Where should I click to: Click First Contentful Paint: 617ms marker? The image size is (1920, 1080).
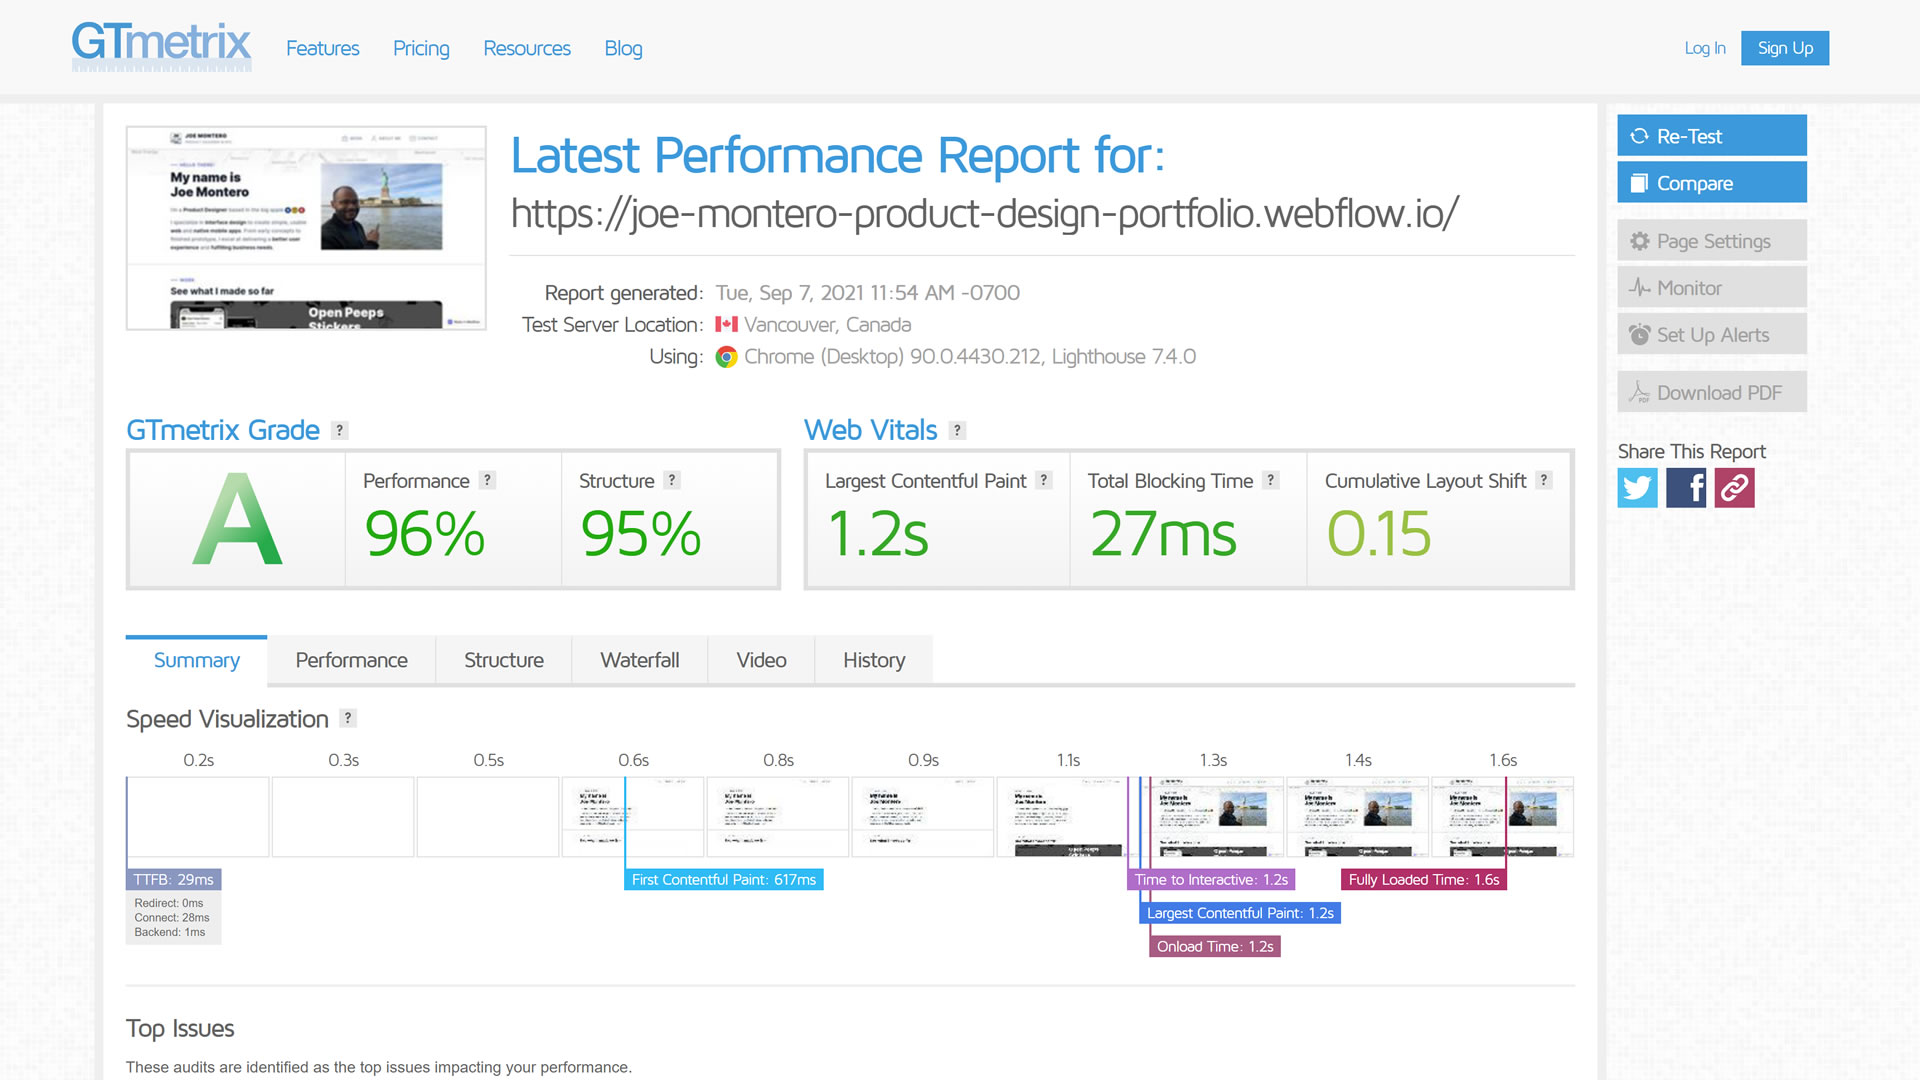click(724, 880)
